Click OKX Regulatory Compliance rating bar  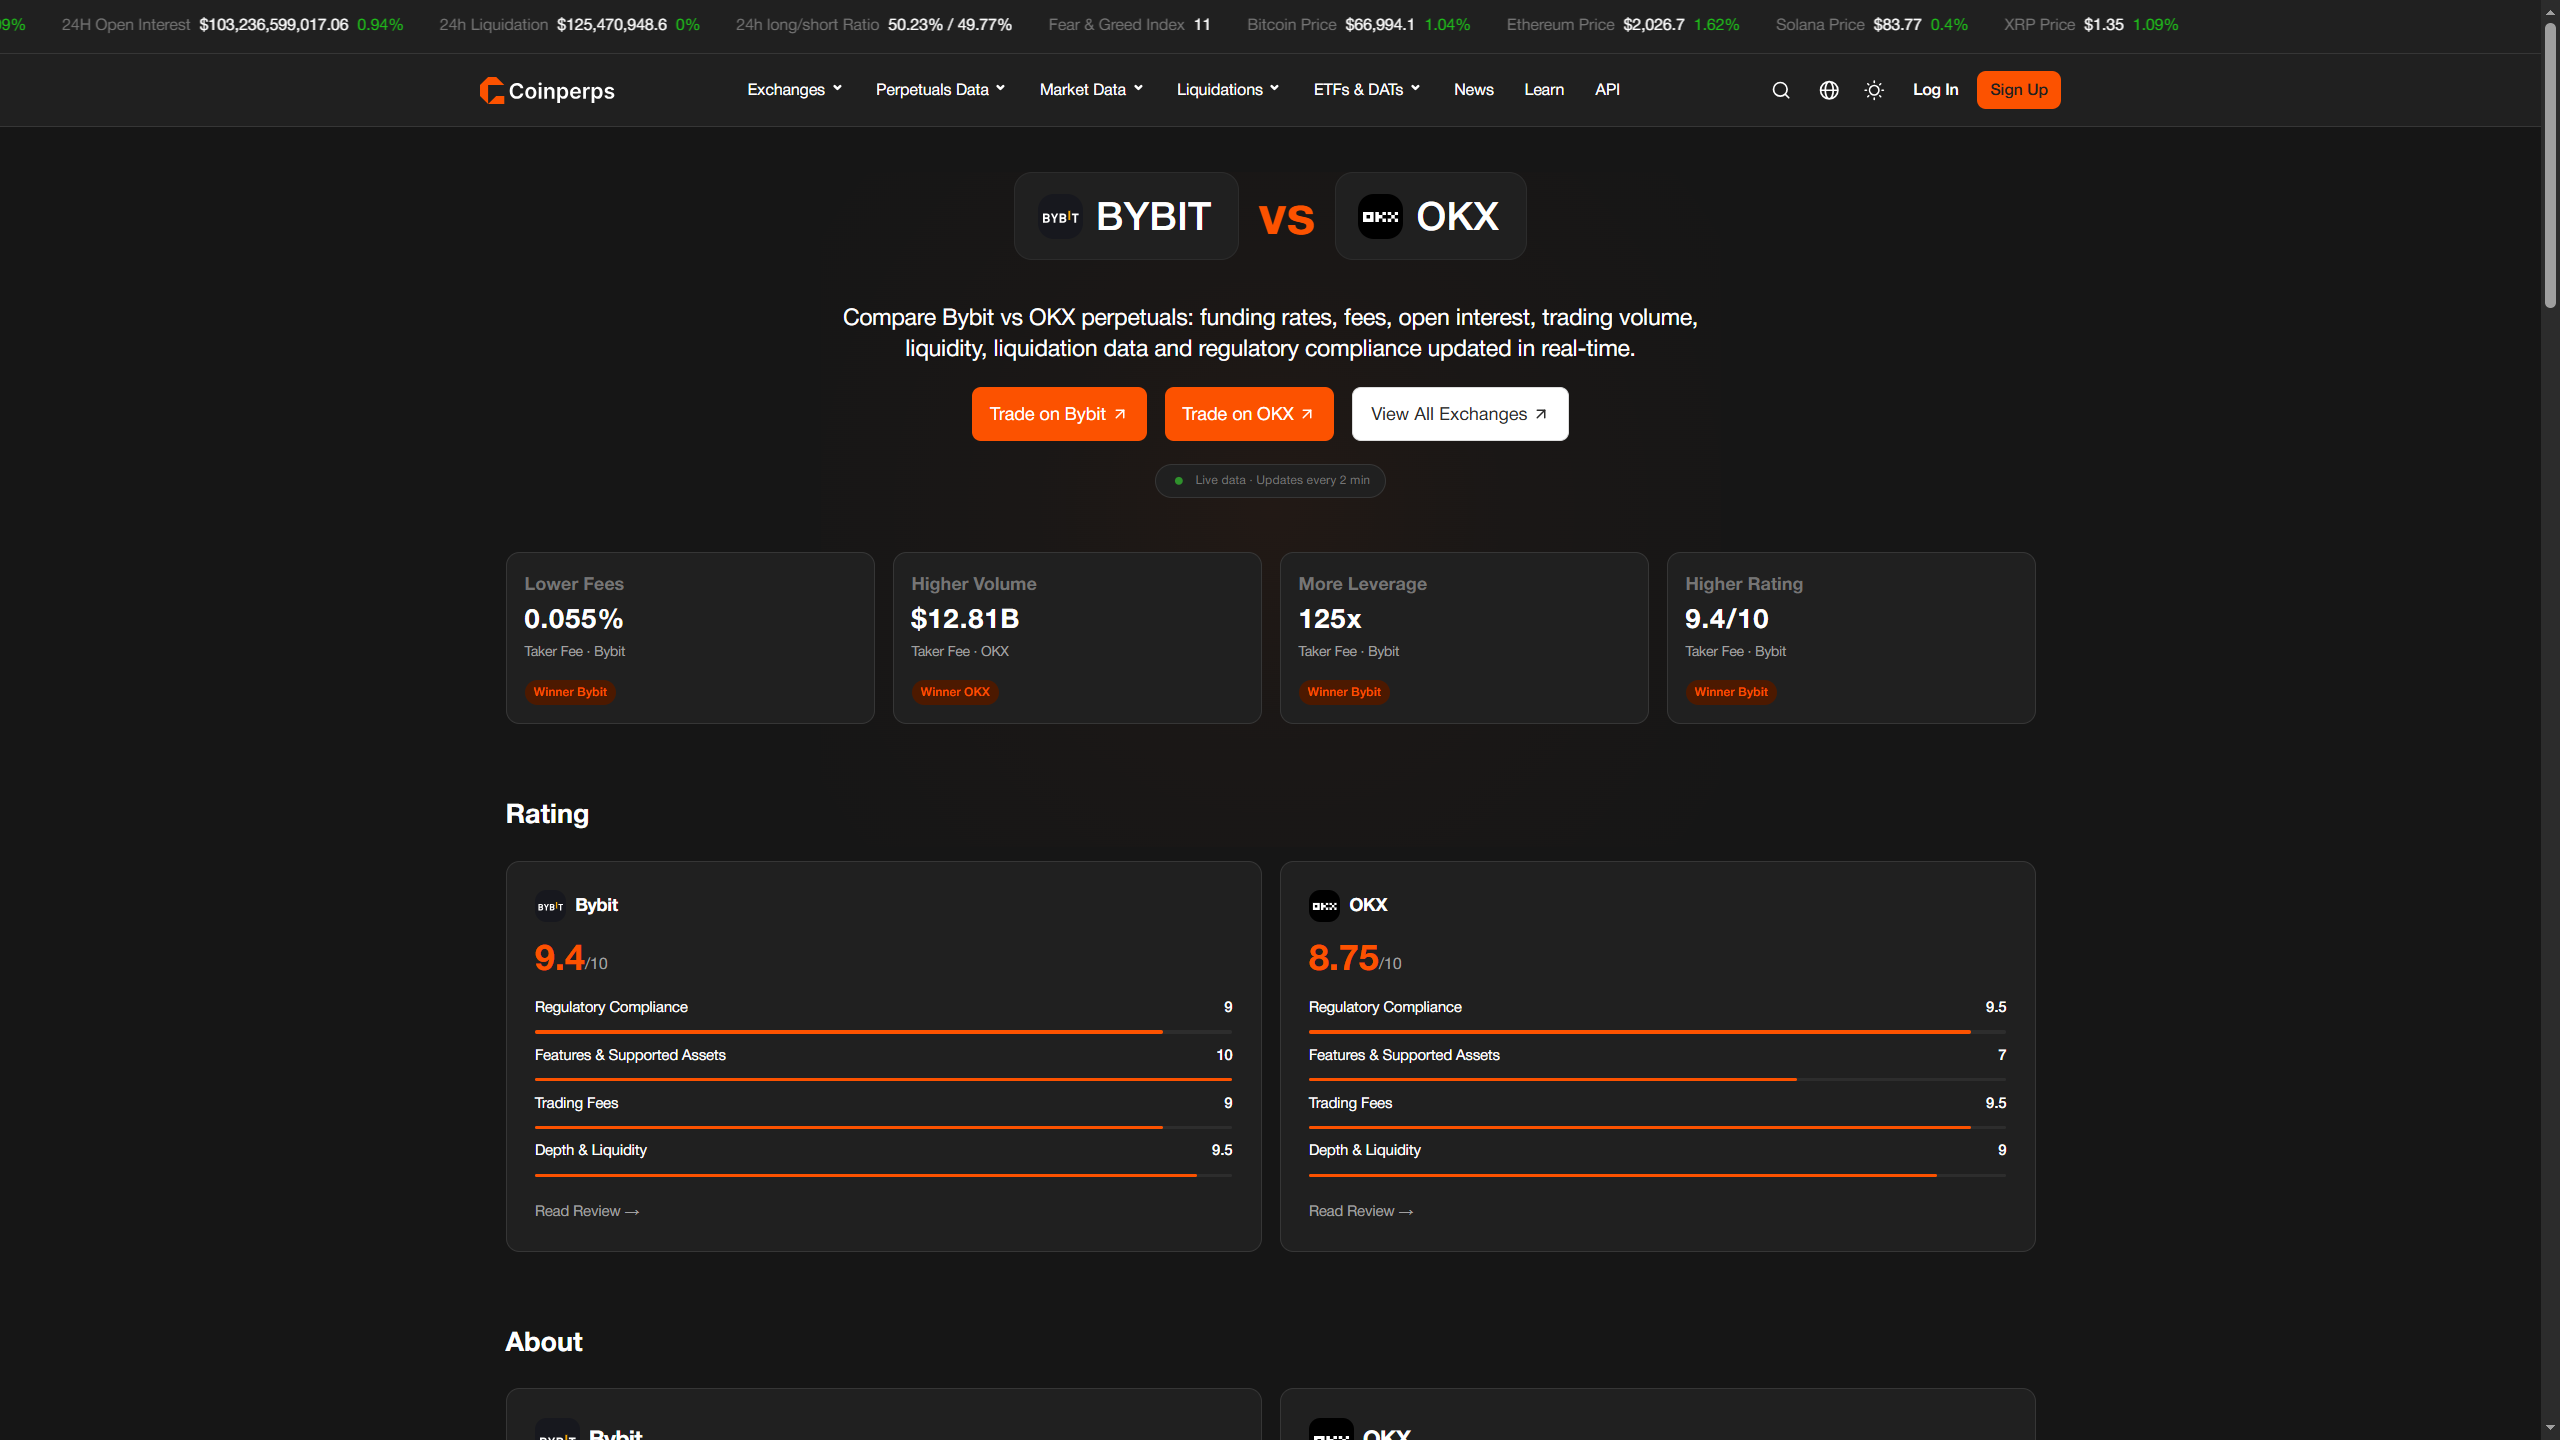click(x=1658, y=1031)
